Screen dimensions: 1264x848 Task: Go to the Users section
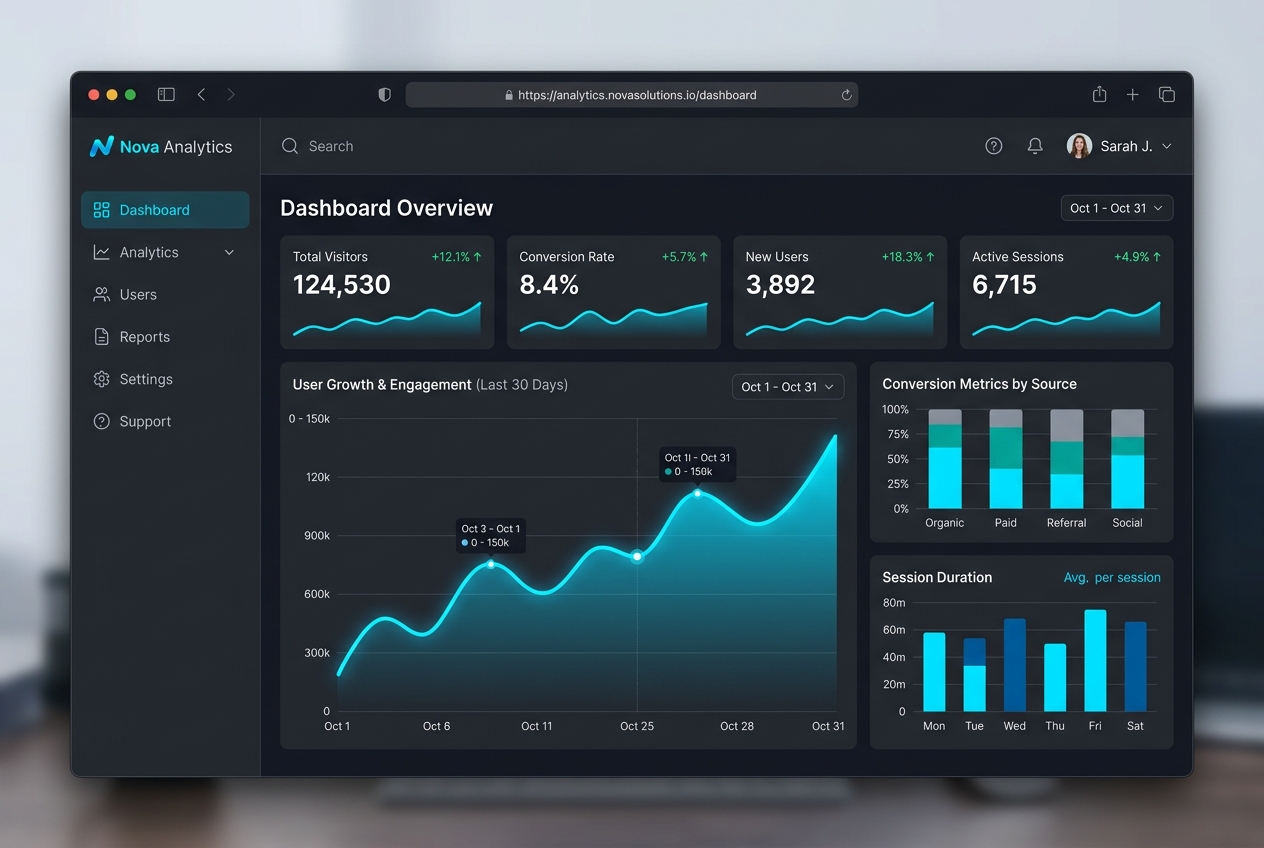165,294
